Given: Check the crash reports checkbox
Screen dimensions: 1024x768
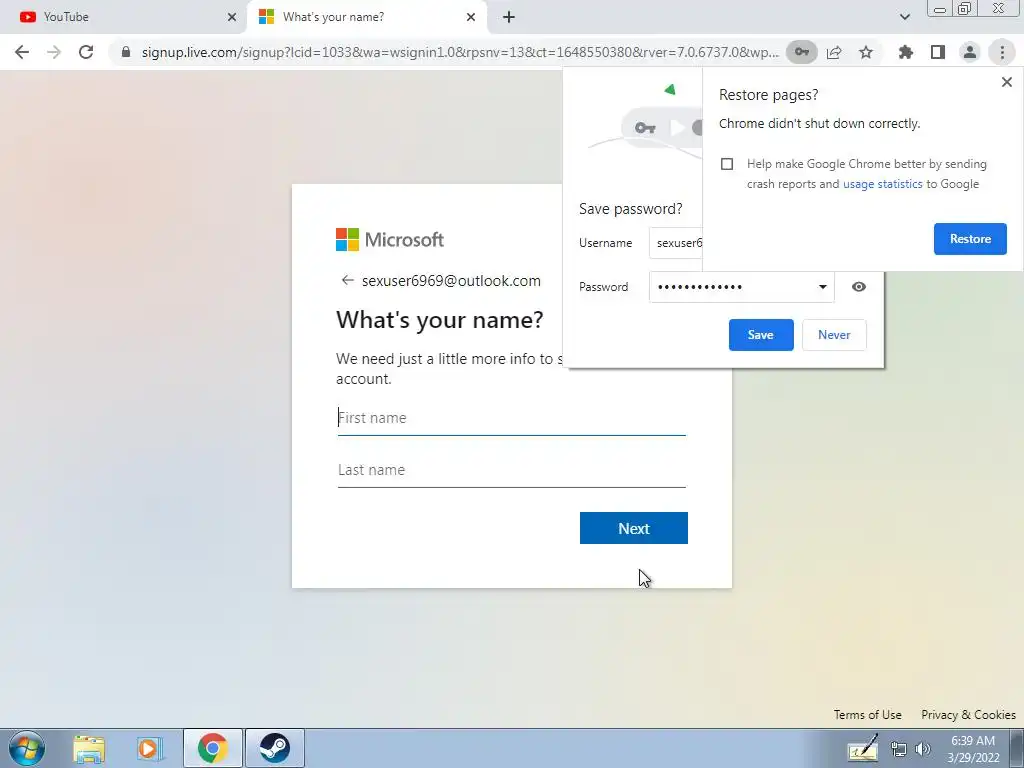Looking at the screenshot, I should click(727, 164).
